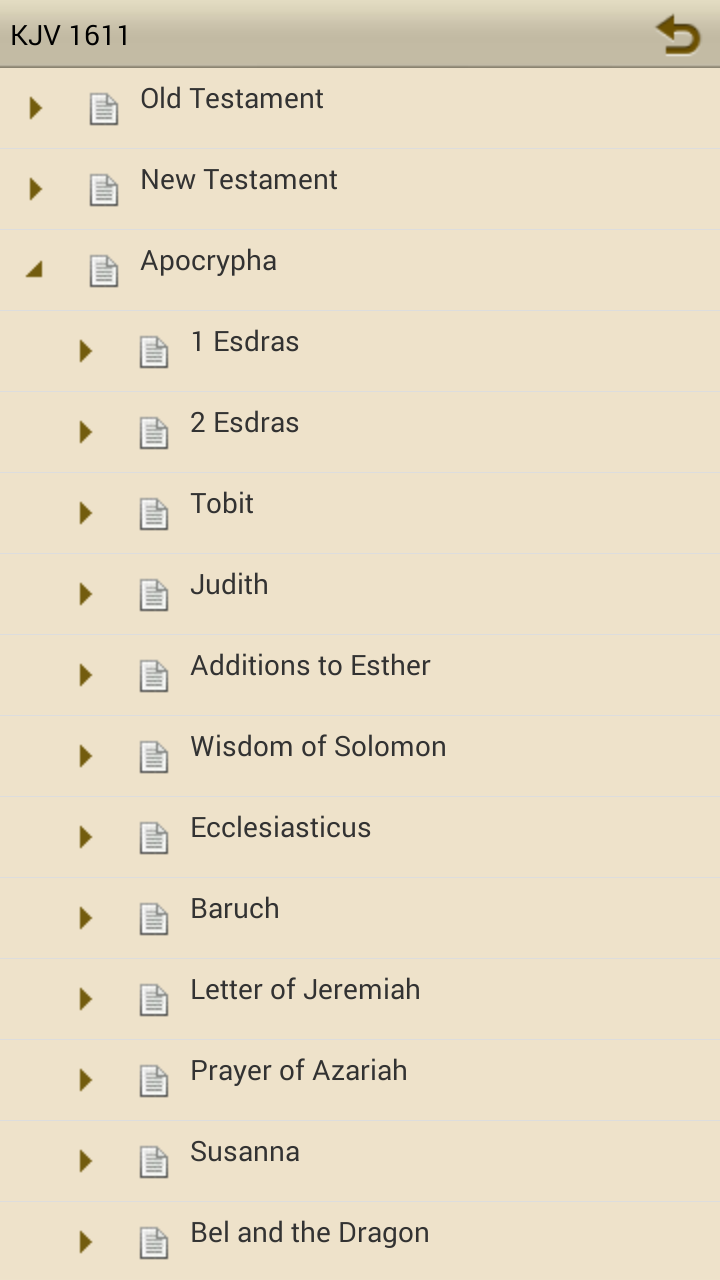Select Letter of Jeremiah

click(x=305, y=990)
